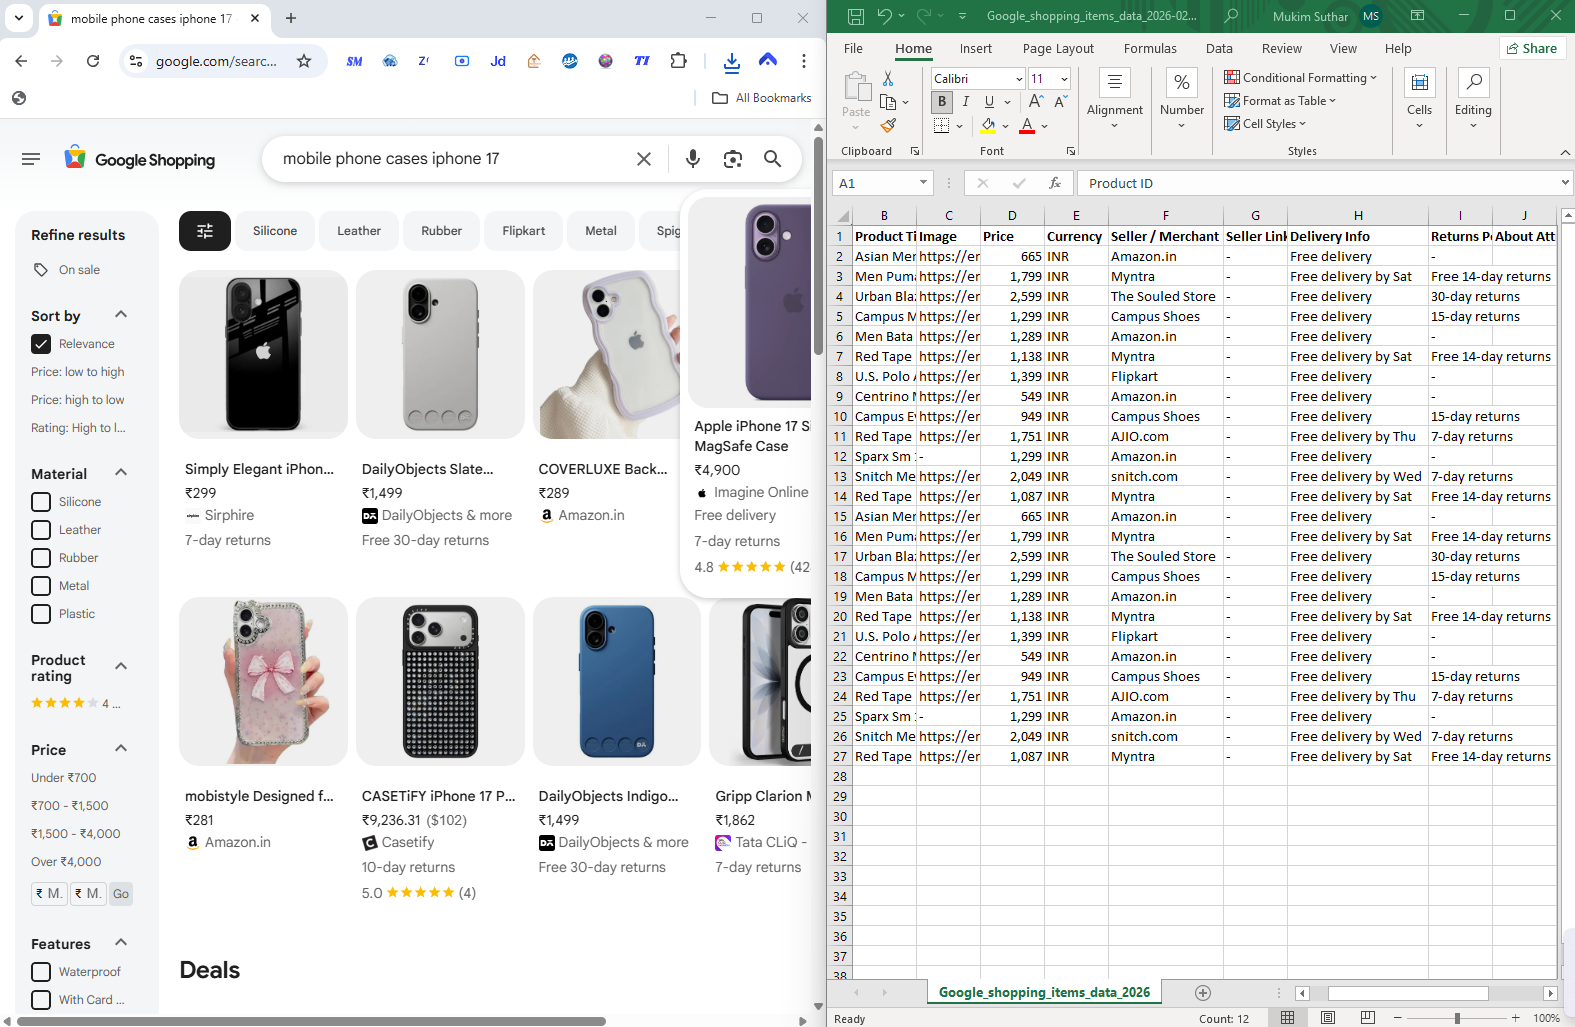
Task: Collapse the Sort by section
Action: click(121, 315)
